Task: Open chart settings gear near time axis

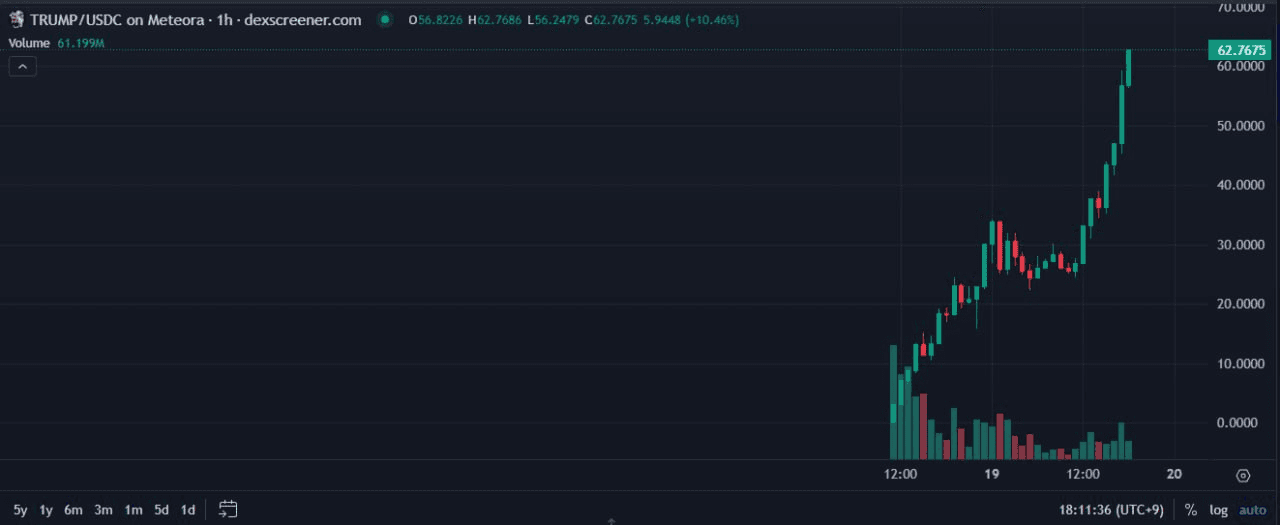Action: pyautogui.click(x=1243, y=475)
